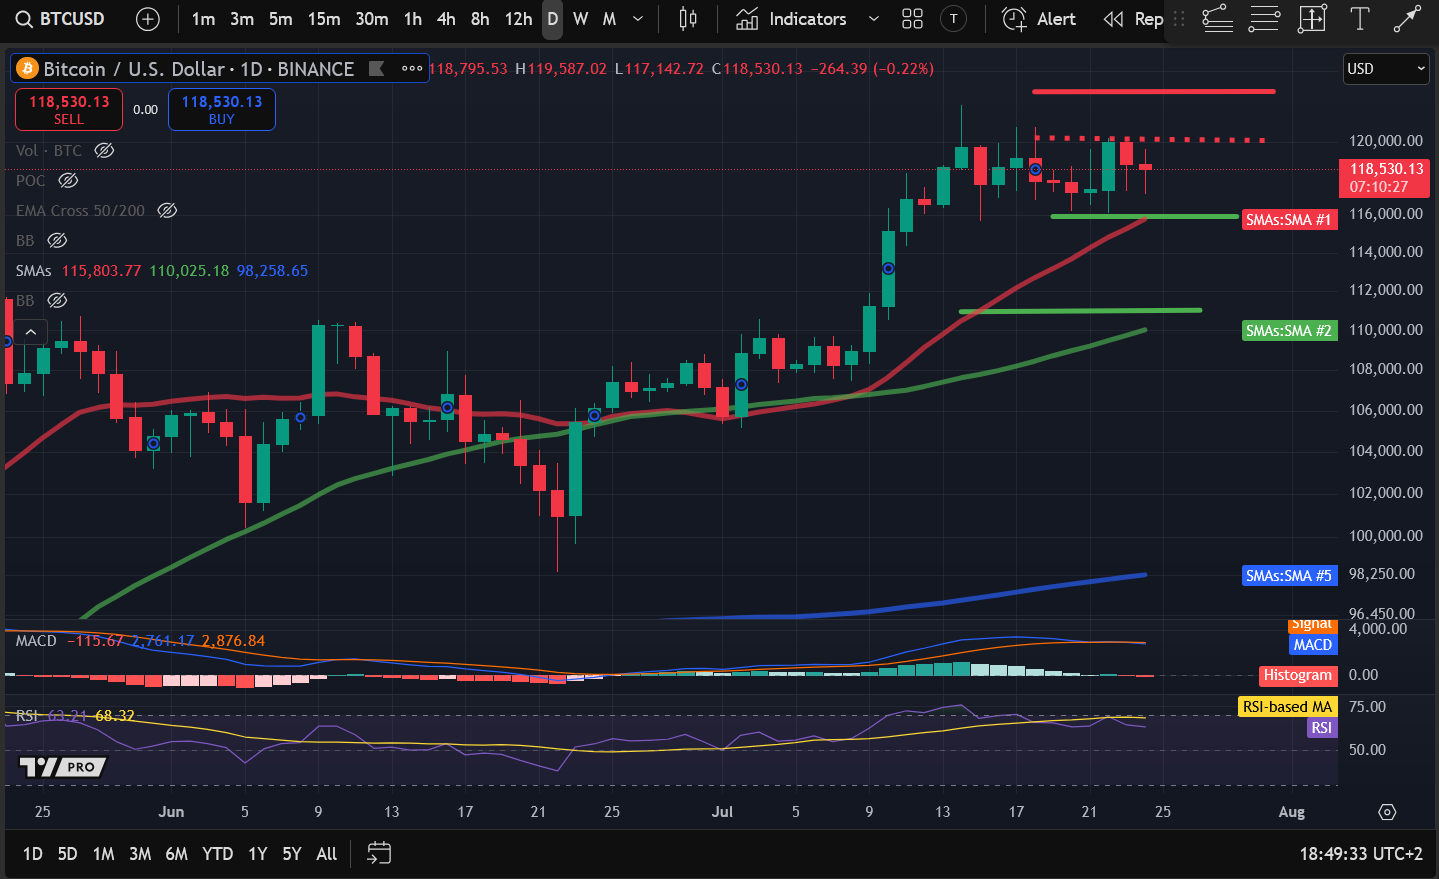Select the SMAs indicator legend
Viewport: 1439px width, 879px height.
click(34, 271)
